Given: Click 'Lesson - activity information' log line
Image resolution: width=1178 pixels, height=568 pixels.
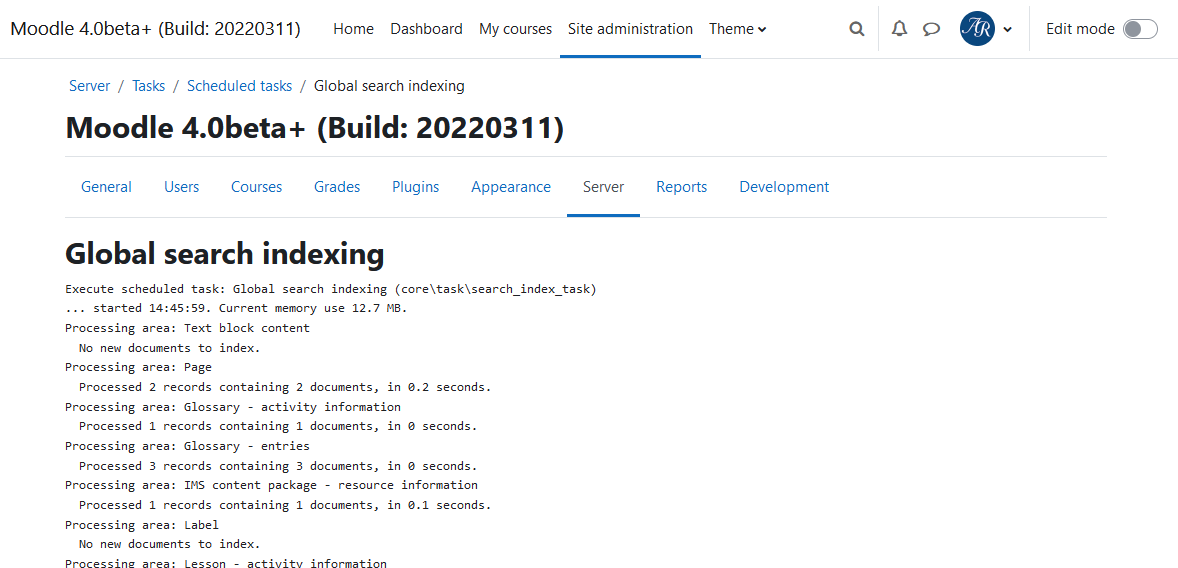Looking at the screenshot, I should 226,563.
